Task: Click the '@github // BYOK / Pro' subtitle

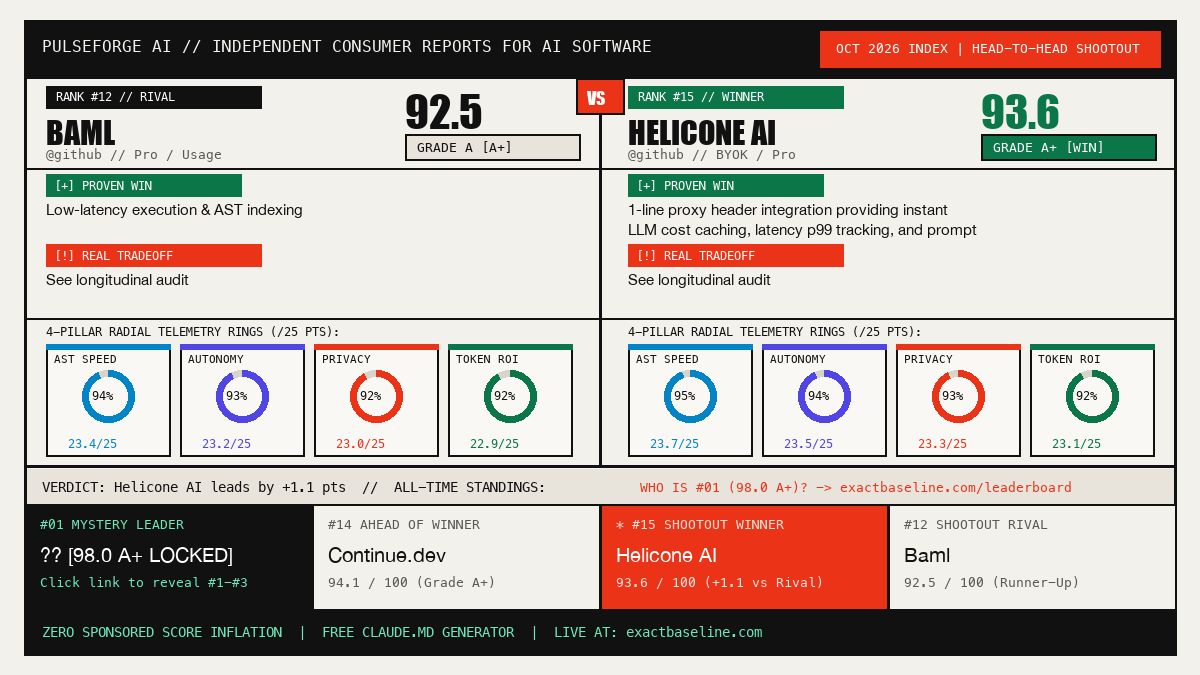Action: [712, 155]
